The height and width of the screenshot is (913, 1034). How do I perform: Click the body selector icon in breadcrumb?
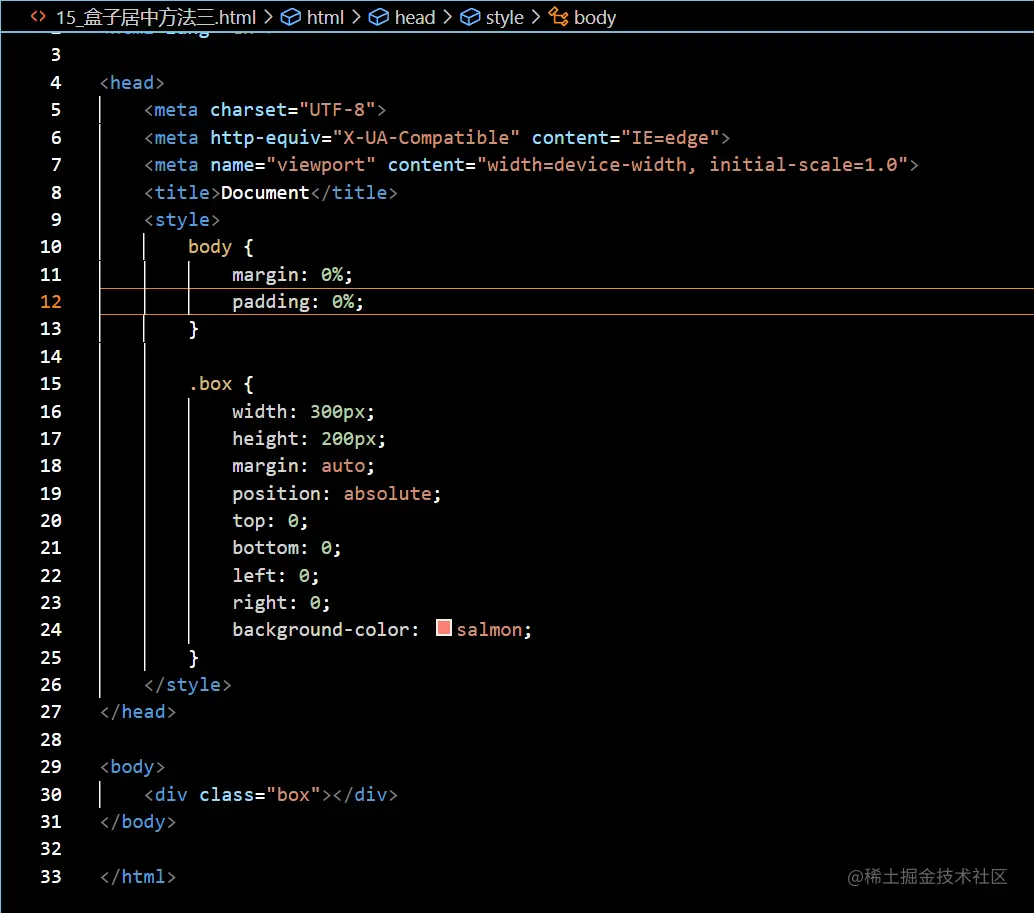coord(559,17)
